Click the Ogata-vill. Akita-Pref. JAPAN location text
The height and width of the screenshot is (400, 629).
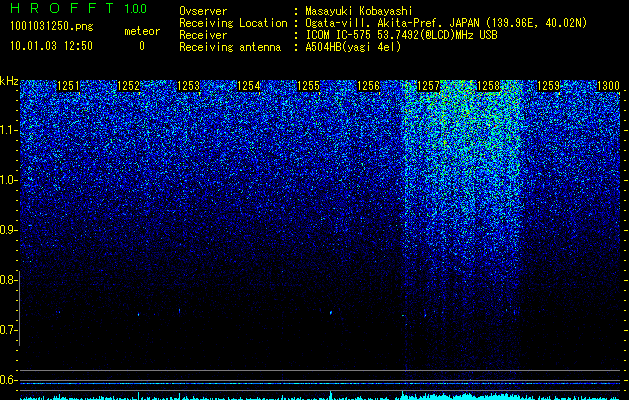coord(446,23)
